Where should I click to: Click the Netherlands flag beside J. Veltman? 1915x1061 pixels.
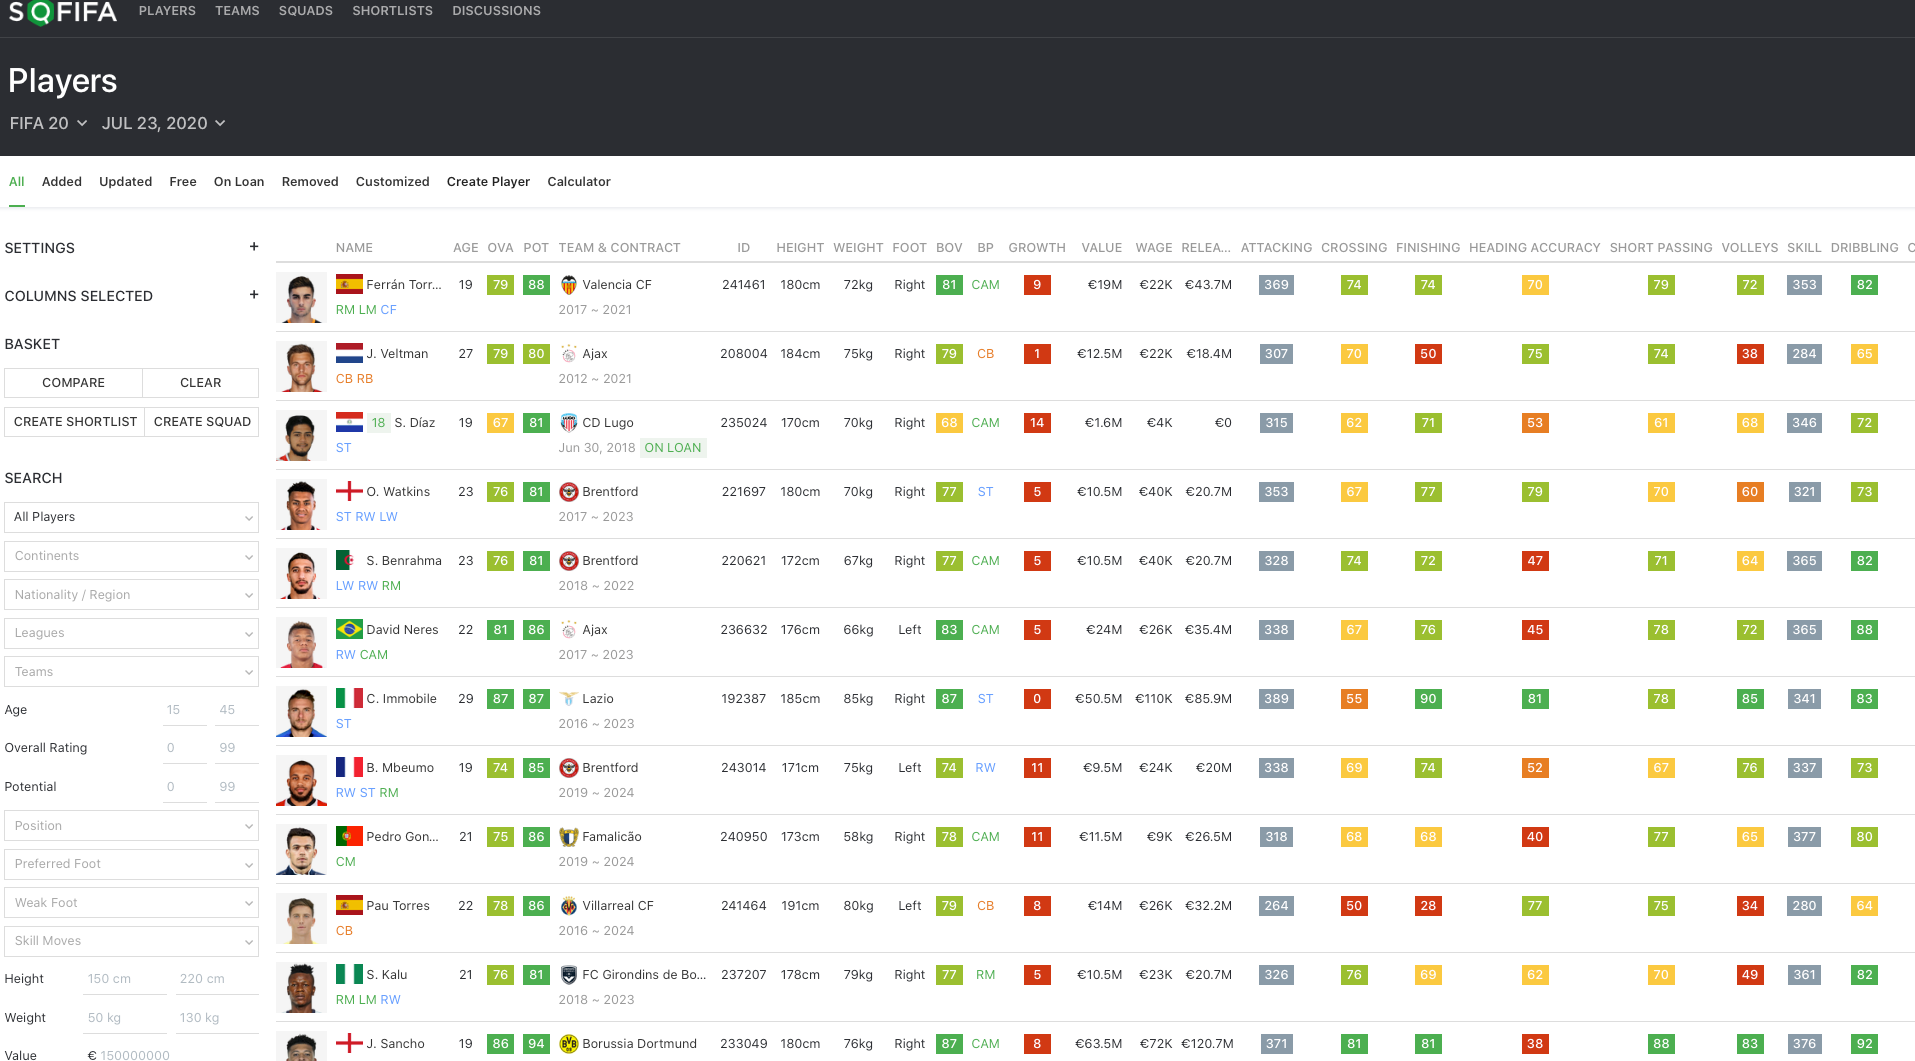(x=349, y=353)
